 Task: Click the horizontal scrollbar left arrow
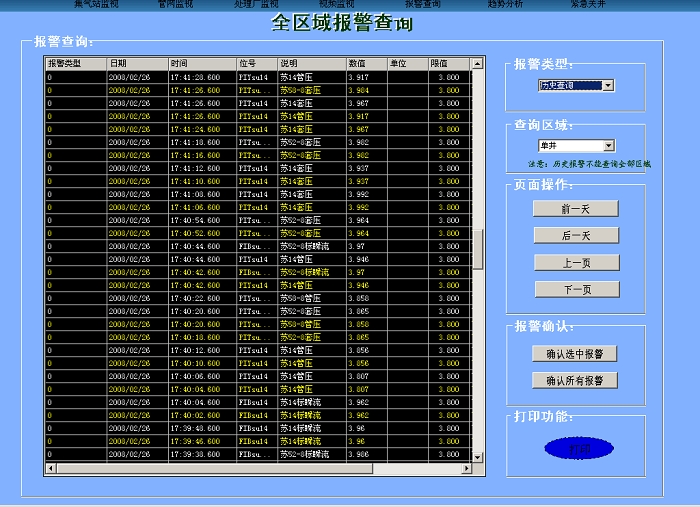coord(50,468)
